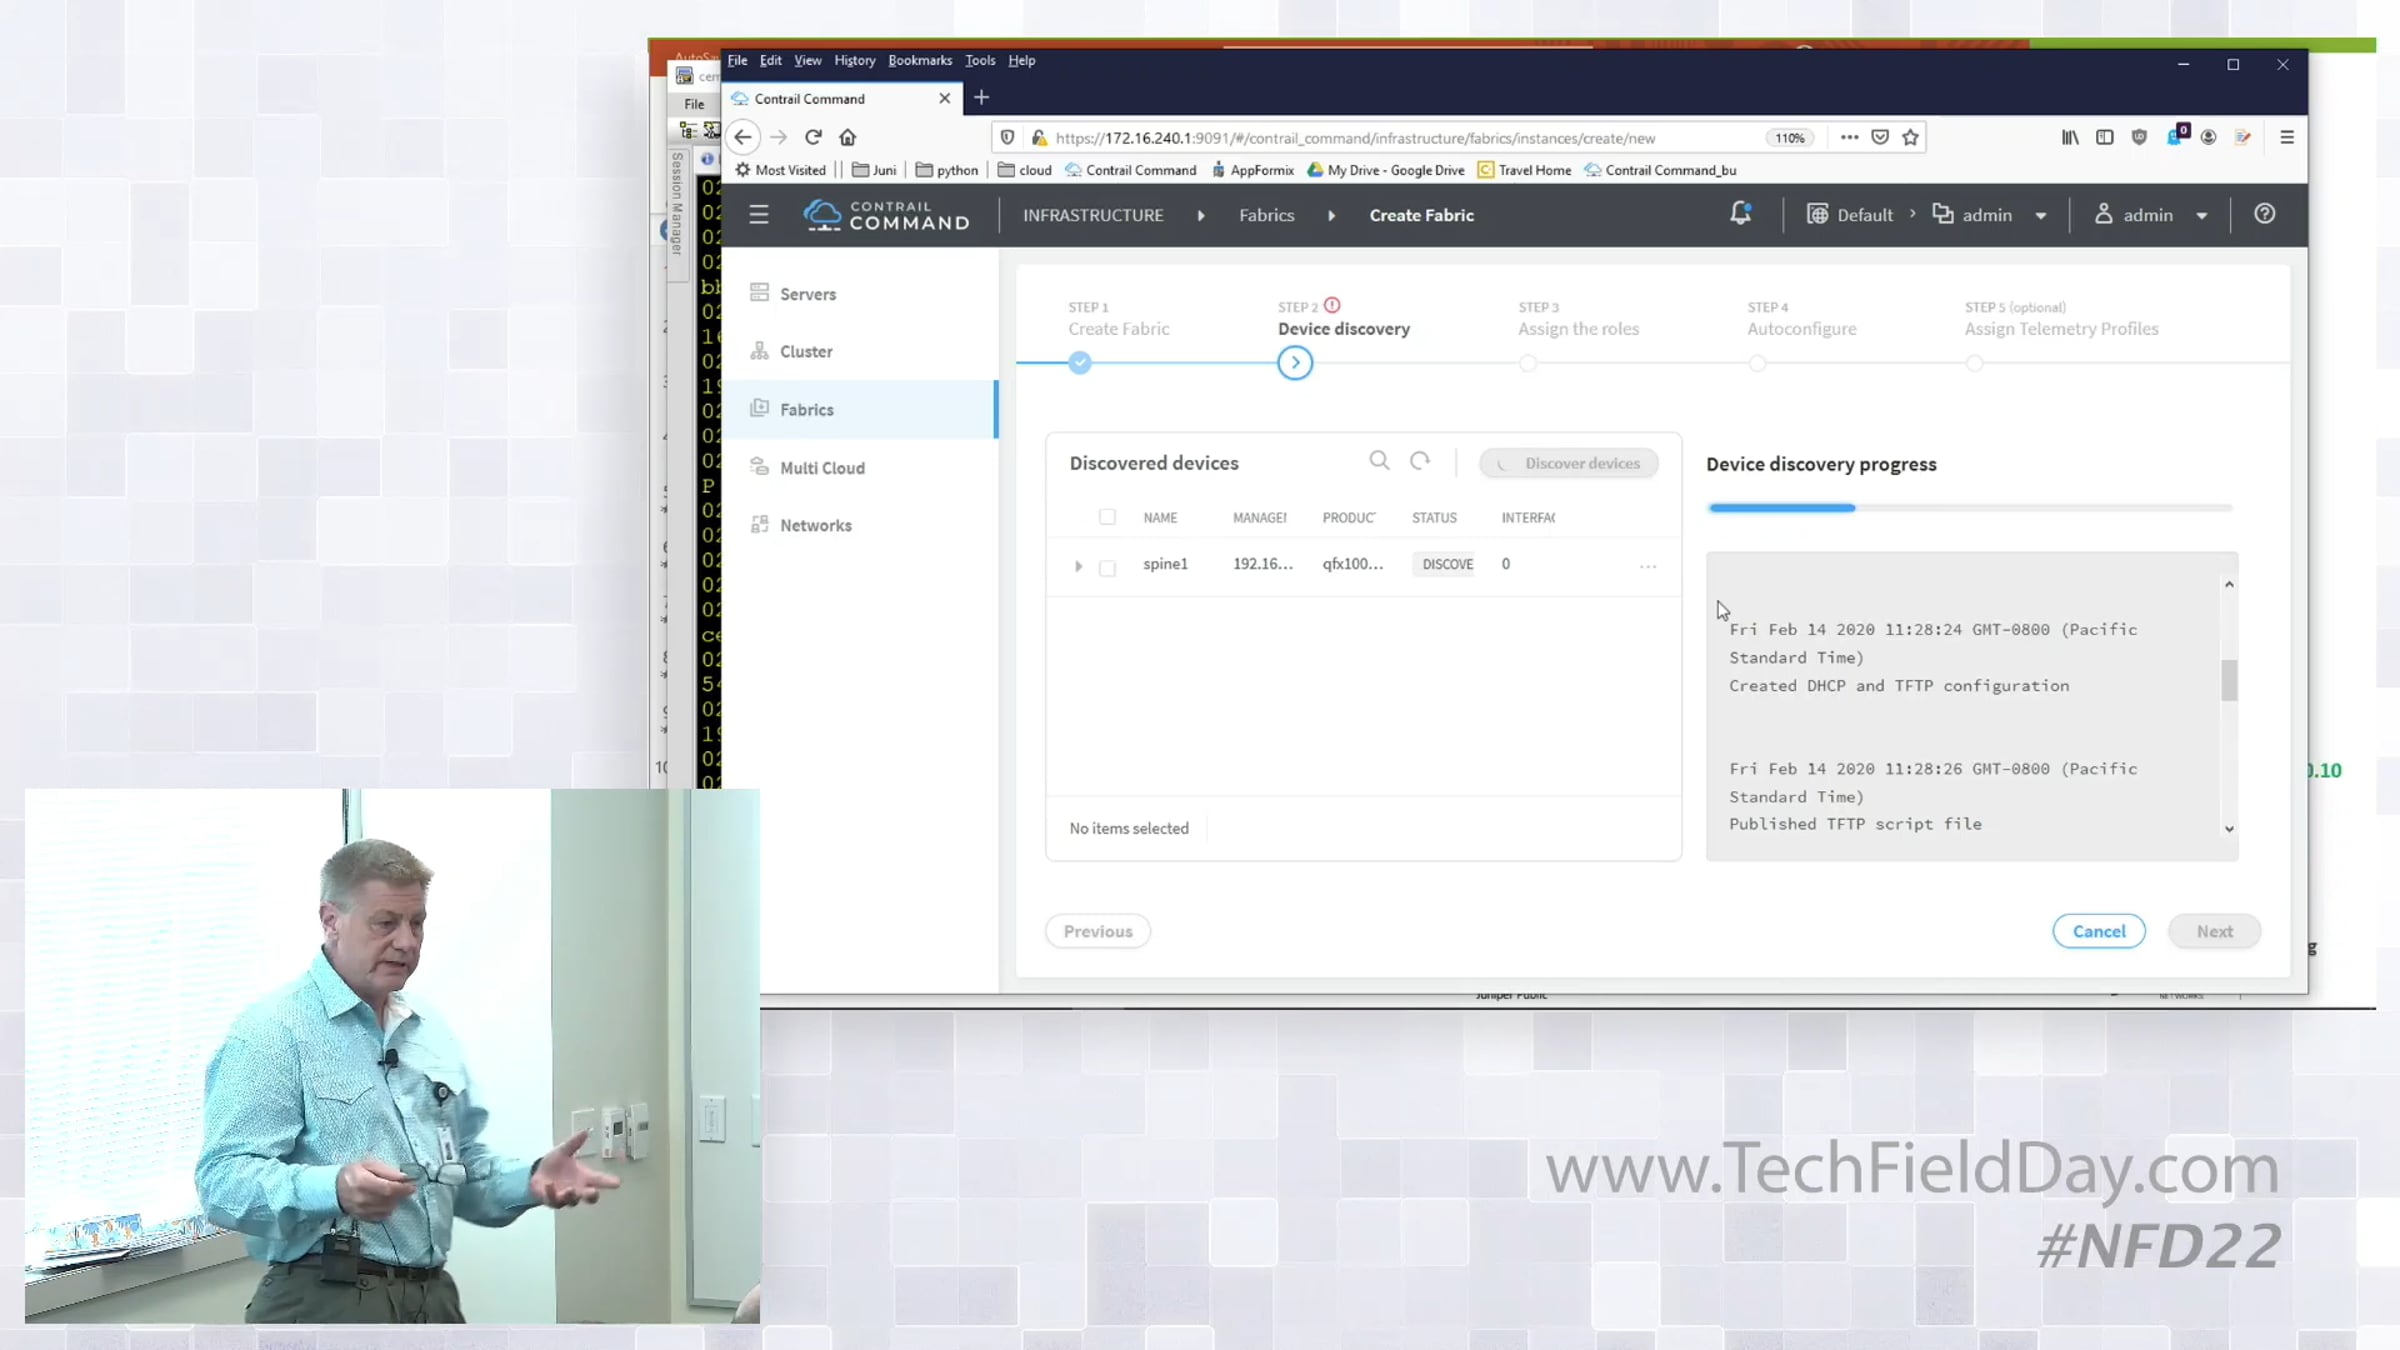Open the admin project dropdown

(1989, 215)
